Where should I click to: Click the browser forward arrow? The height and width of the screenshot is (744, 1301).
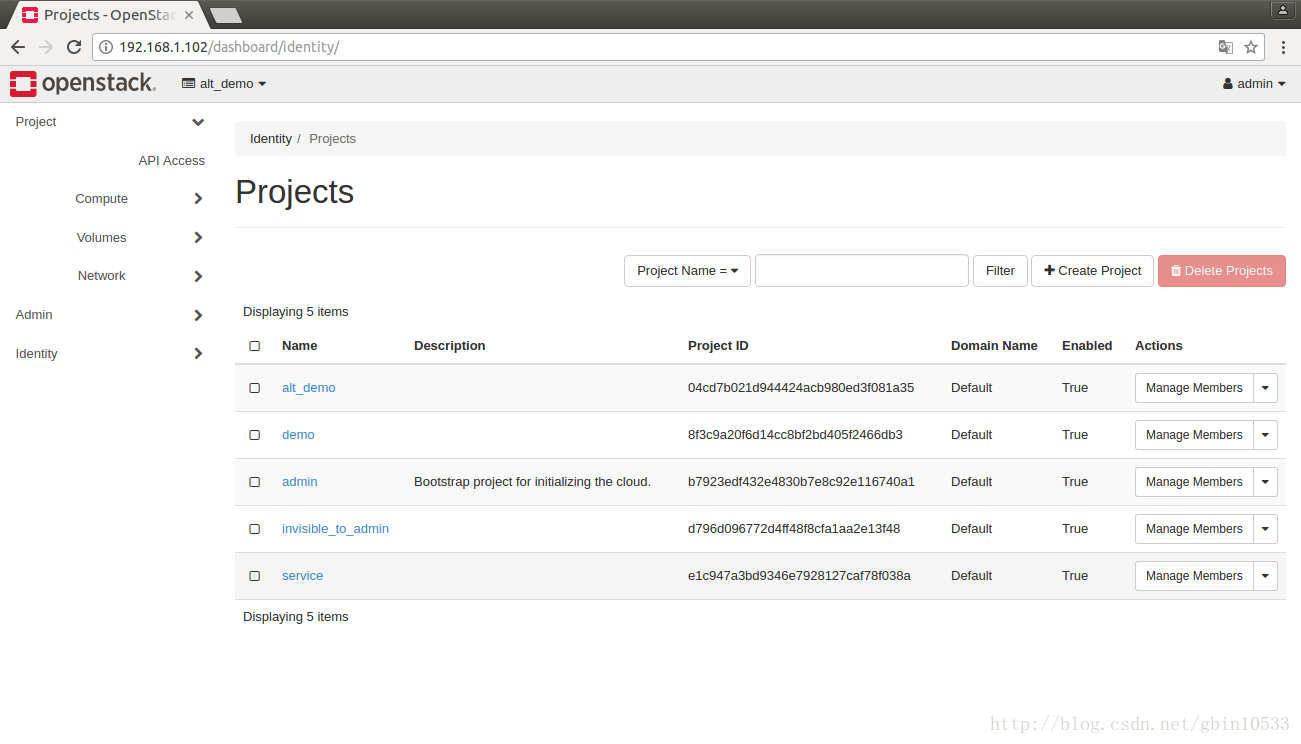click(x=46, y=47)
